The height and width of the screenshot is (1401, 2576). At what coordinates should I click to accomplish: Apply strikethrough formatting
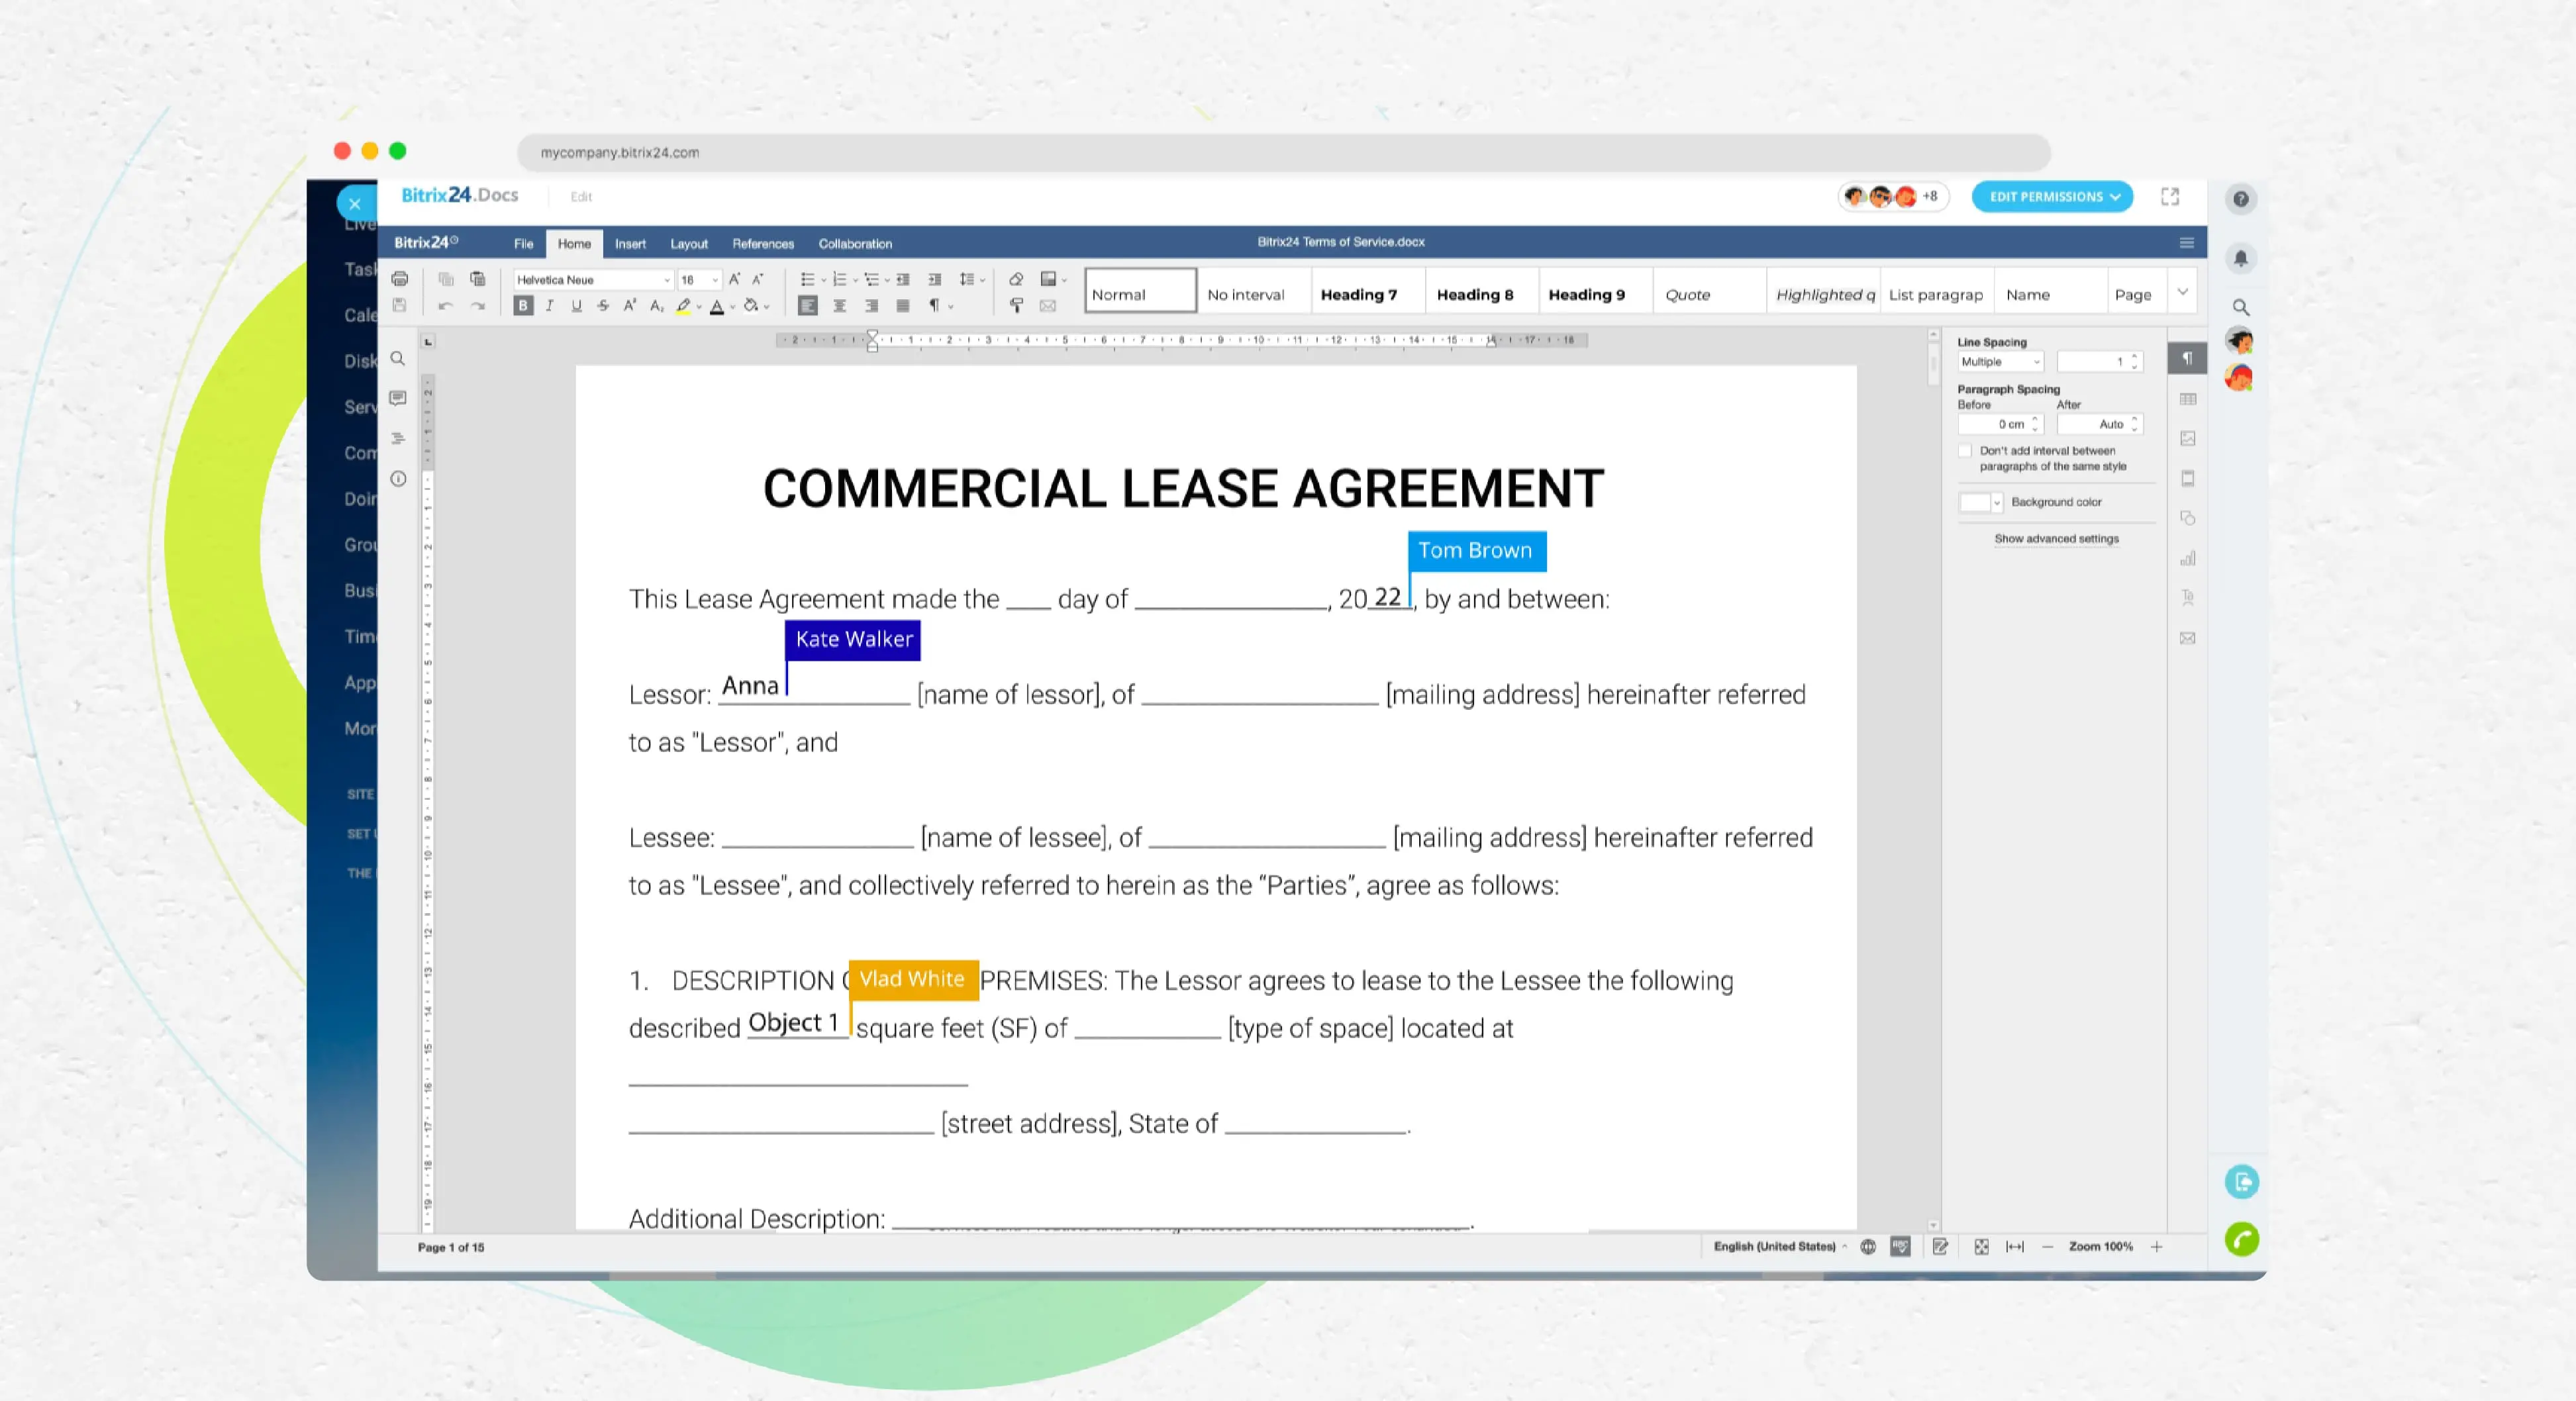point(603,306)
